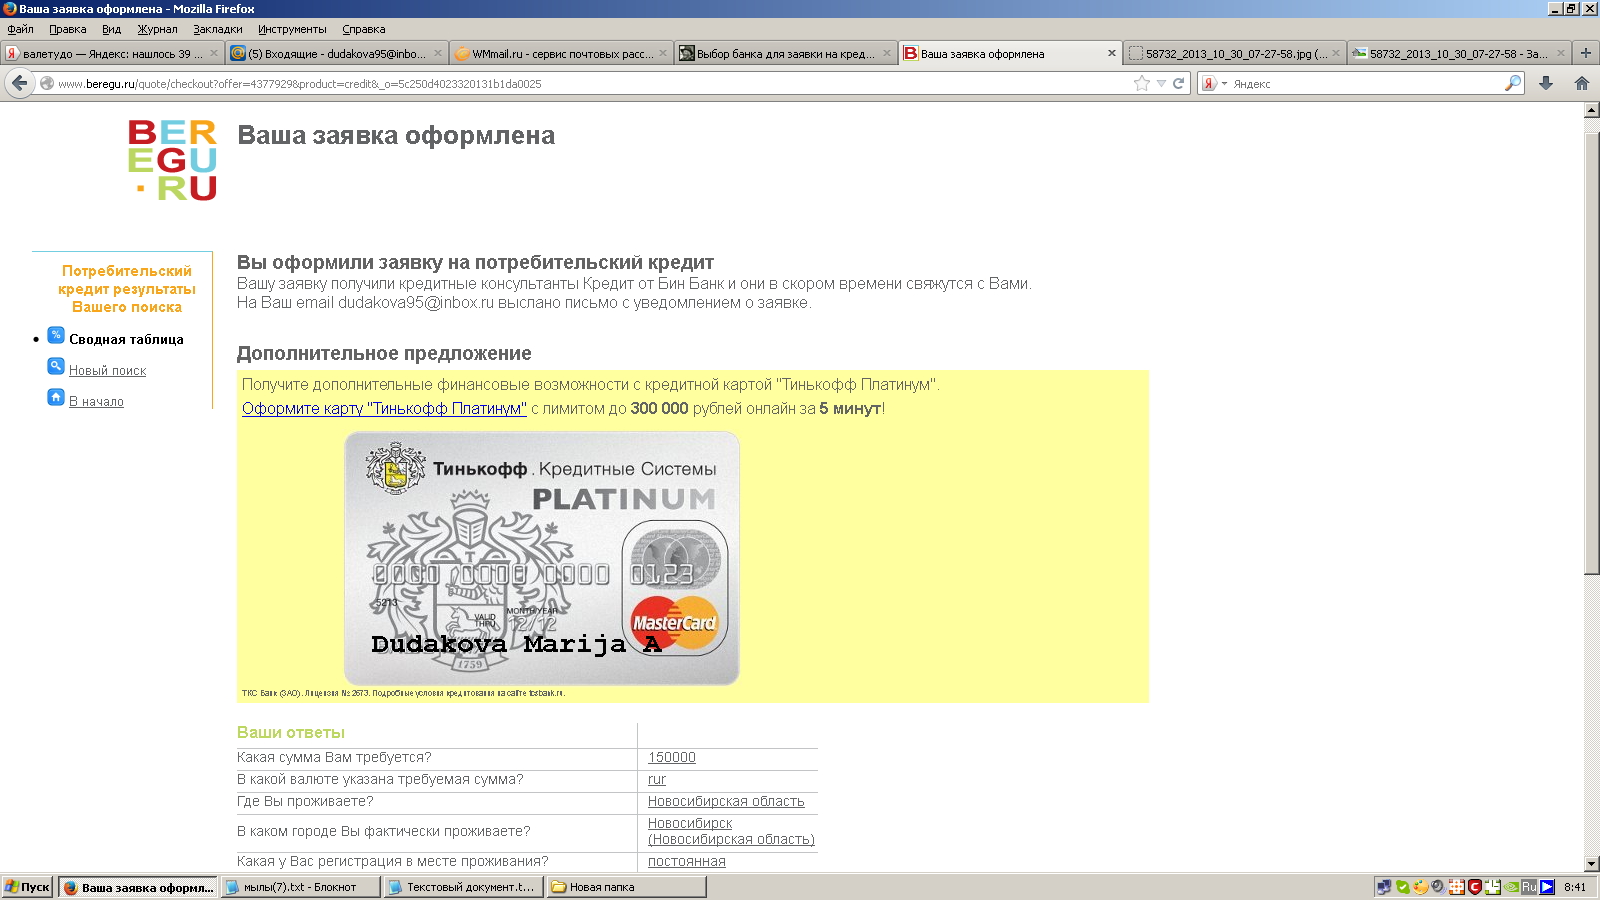Open the Справка menu
This screenshot has height=900, width=1600.
(x=364, y=29)
